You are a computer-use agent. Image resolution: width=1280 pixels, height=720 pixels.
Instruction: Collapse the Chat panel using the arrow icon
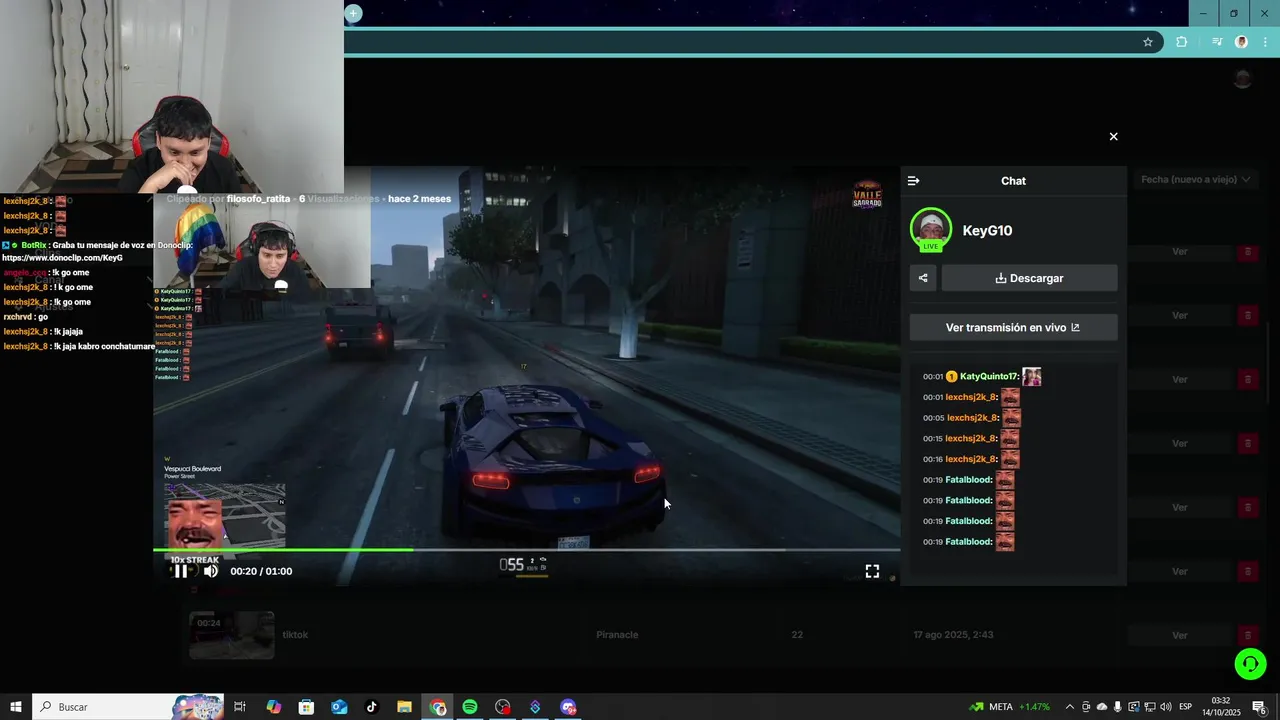[x=913, y=181]
